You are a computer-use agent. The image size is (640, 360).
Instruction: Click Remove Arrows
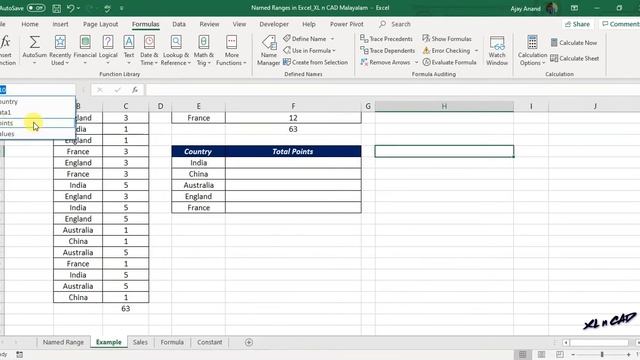(385, 62)
